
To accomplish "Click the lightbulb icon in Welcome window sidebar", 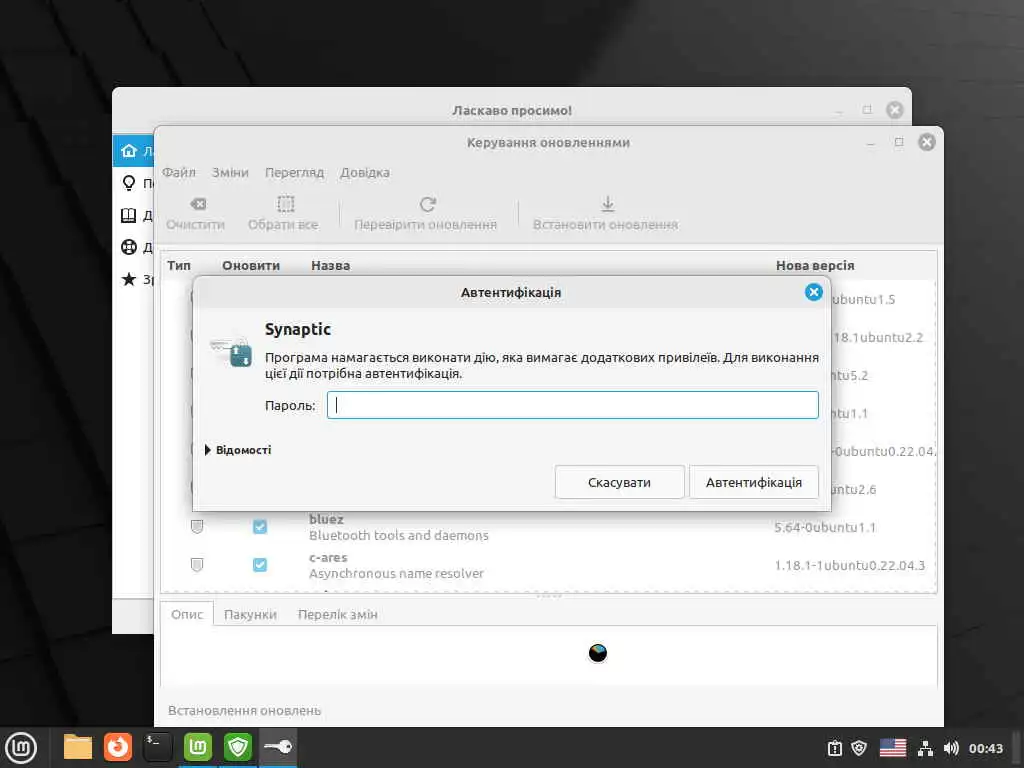I will (129, 182).
